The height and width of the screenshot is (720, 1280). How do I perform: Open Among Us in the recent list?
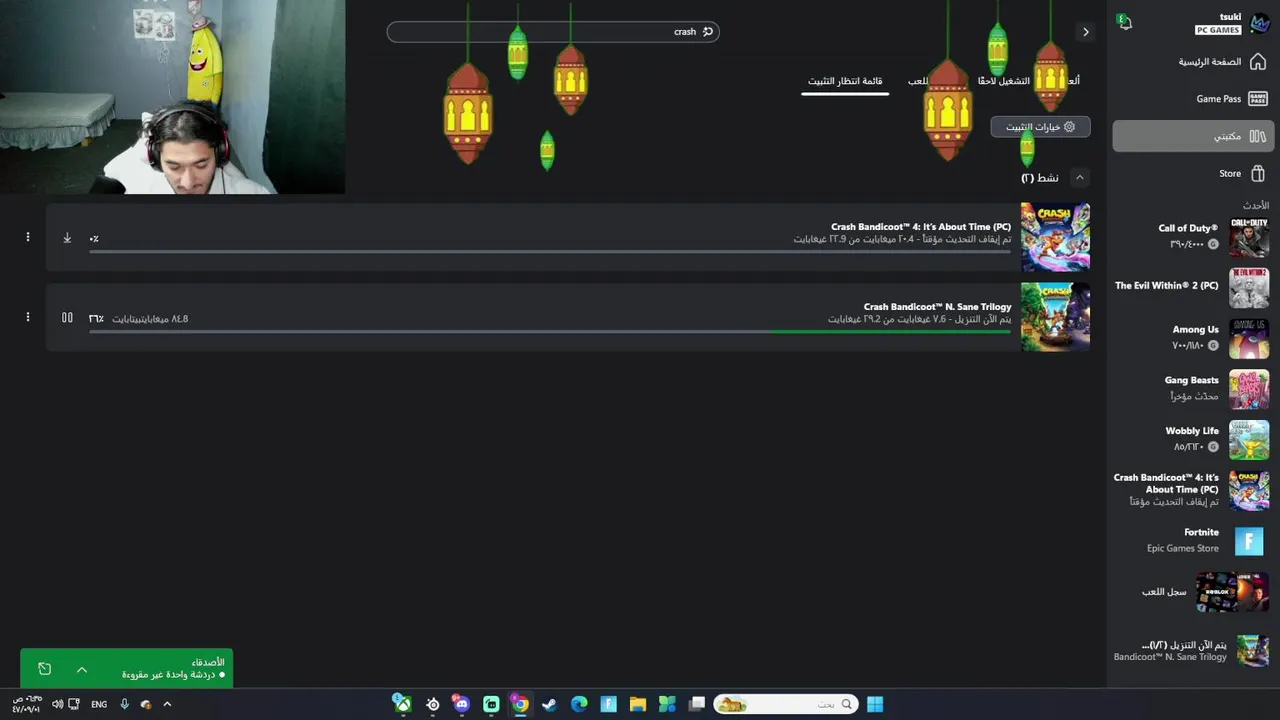1193,338
